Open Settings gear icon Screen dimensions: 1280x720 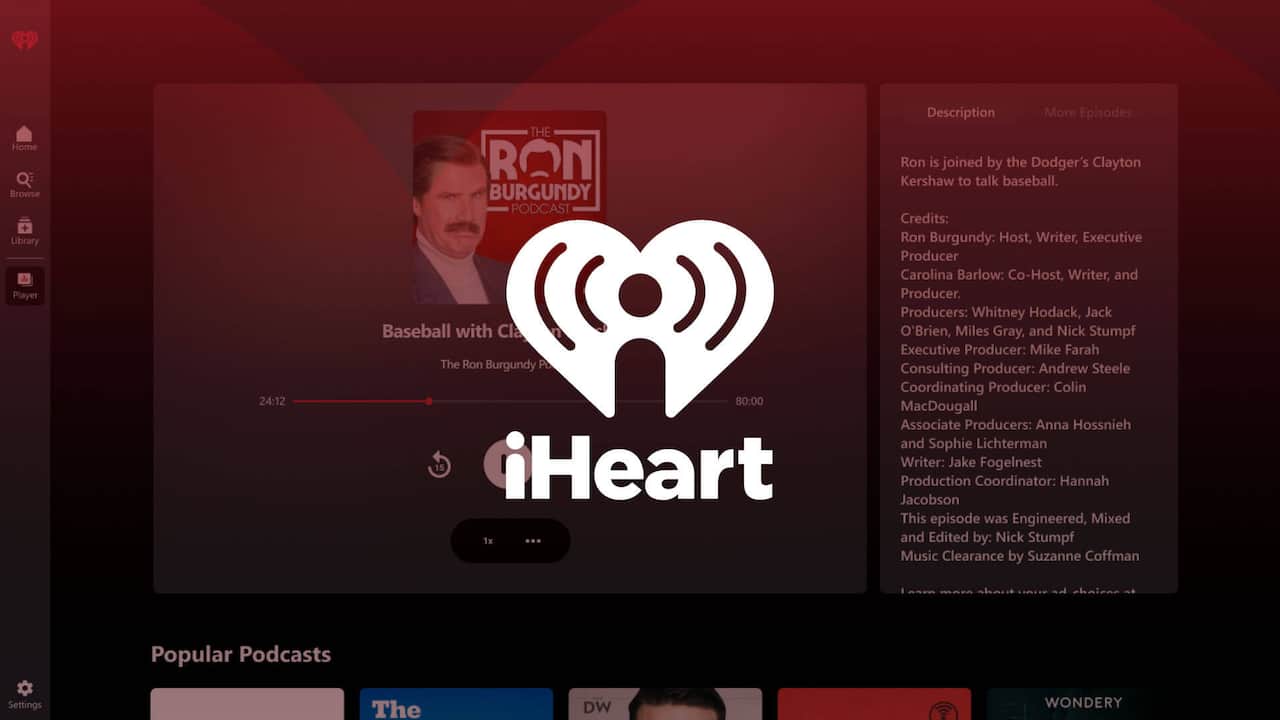coord(25,694)
